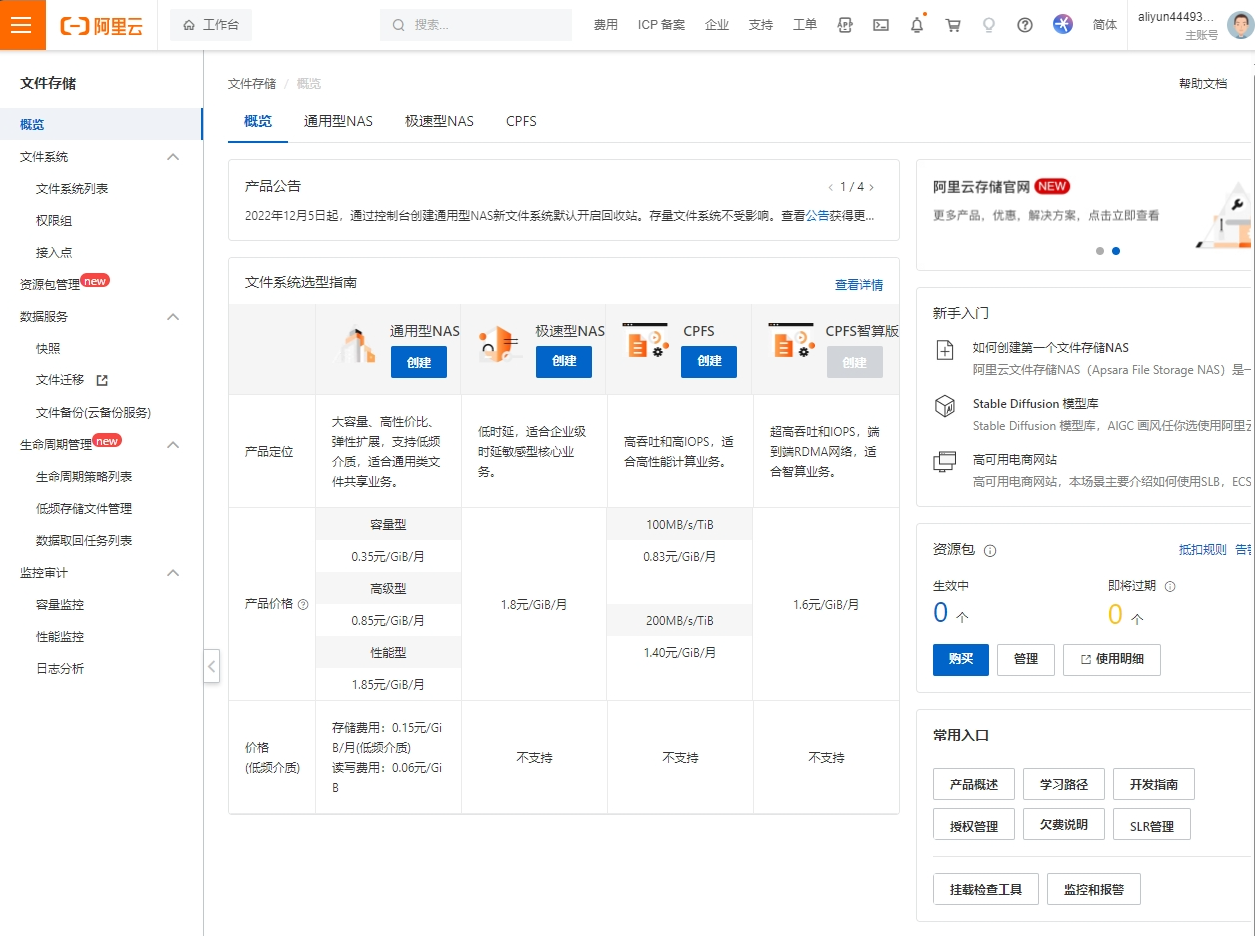Click the notification bell icon
1255x936 pixels.
pos(916,25)
